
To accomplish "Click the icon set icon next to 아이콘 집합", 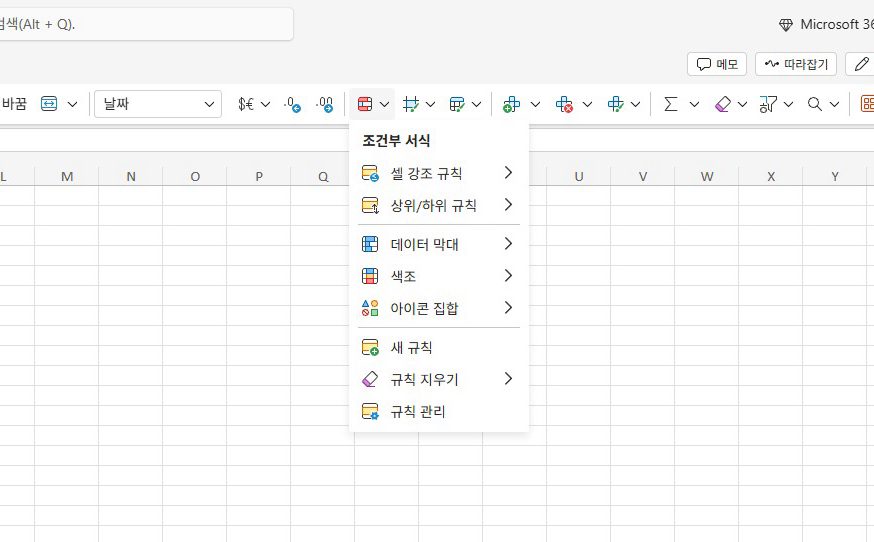I will tap(370, 308).
